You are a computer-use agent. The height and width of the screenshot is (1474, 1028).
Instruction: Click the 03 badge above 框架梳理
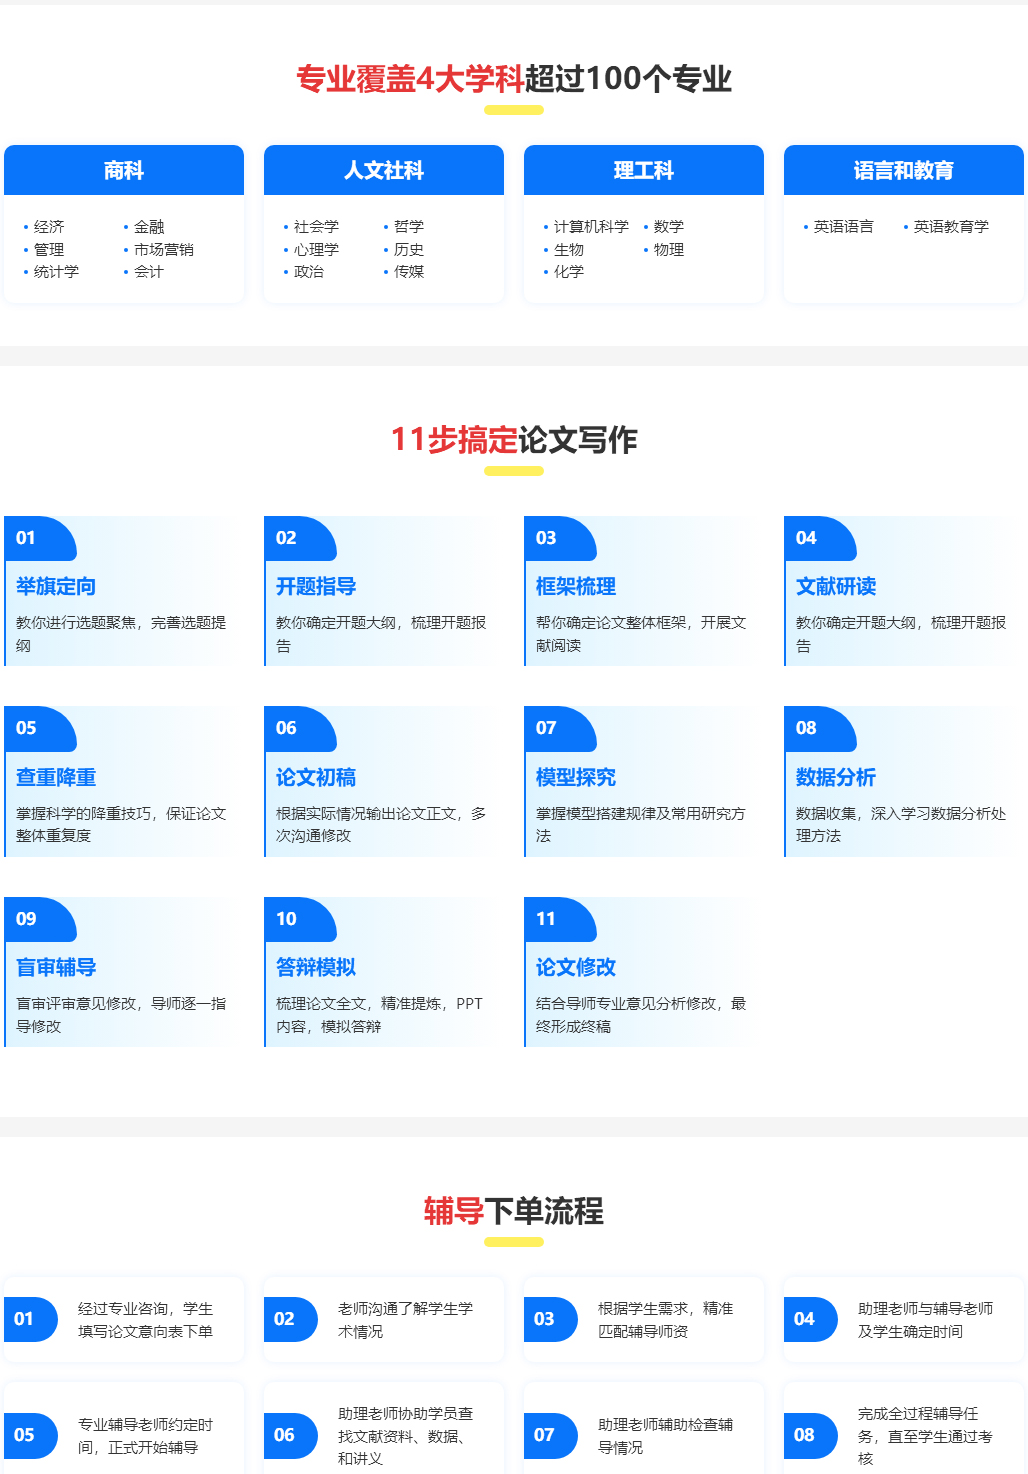[x=558, y=539]
